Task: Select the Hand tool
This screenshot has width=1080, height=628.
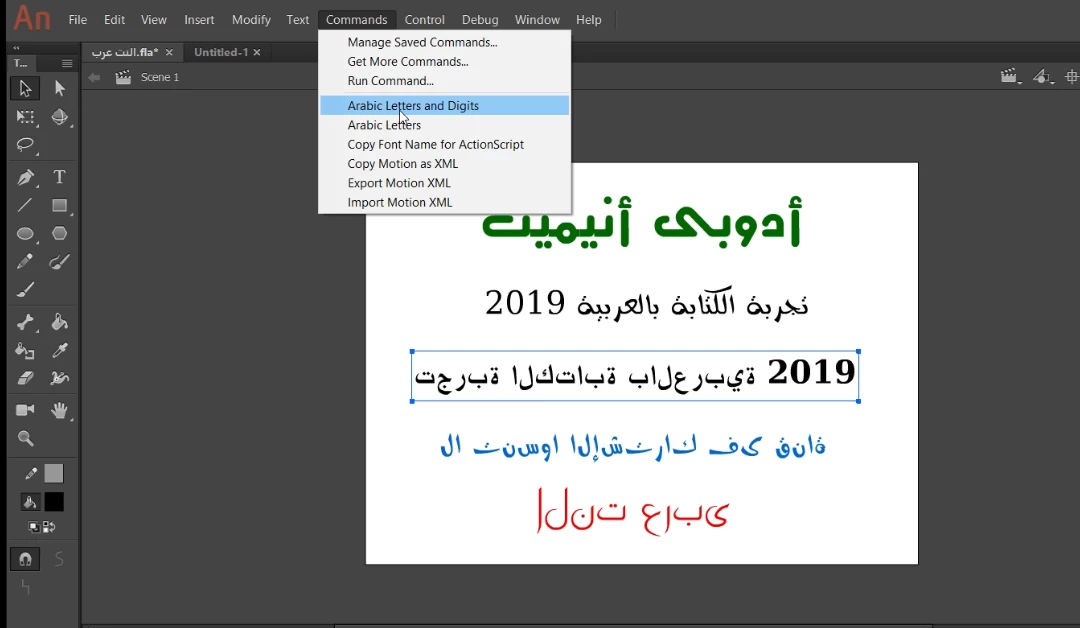Action: coord(59,410)
